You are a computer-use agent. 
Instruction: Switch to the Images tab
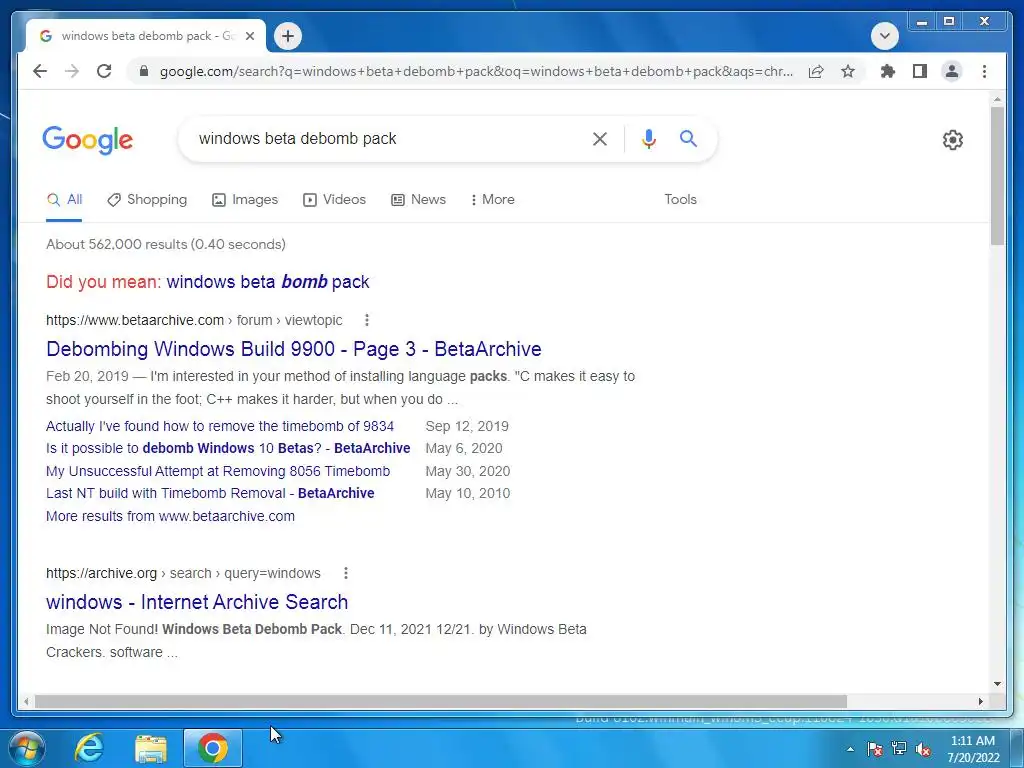coord(245,200)
